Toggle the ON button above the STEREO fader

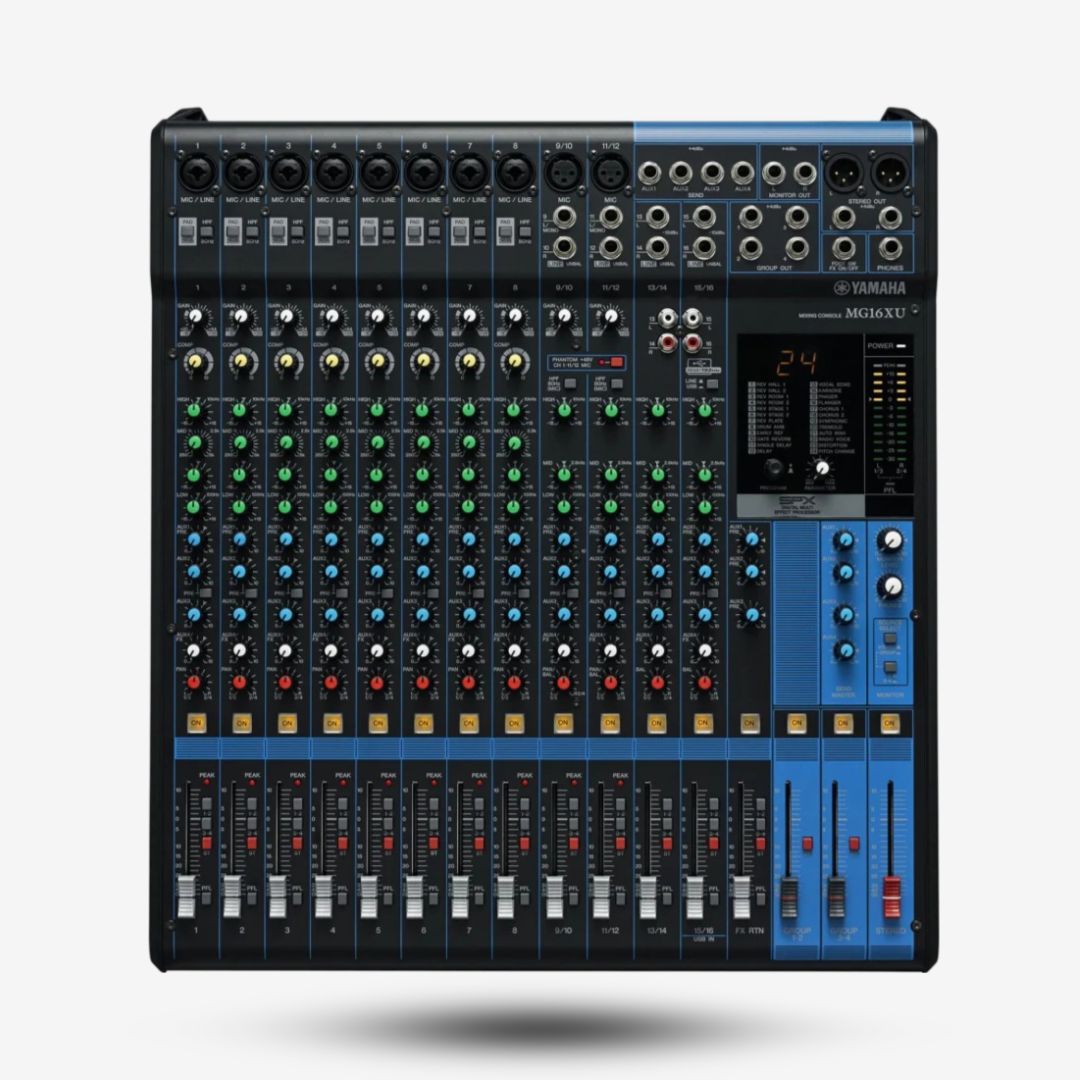[889, 723]
